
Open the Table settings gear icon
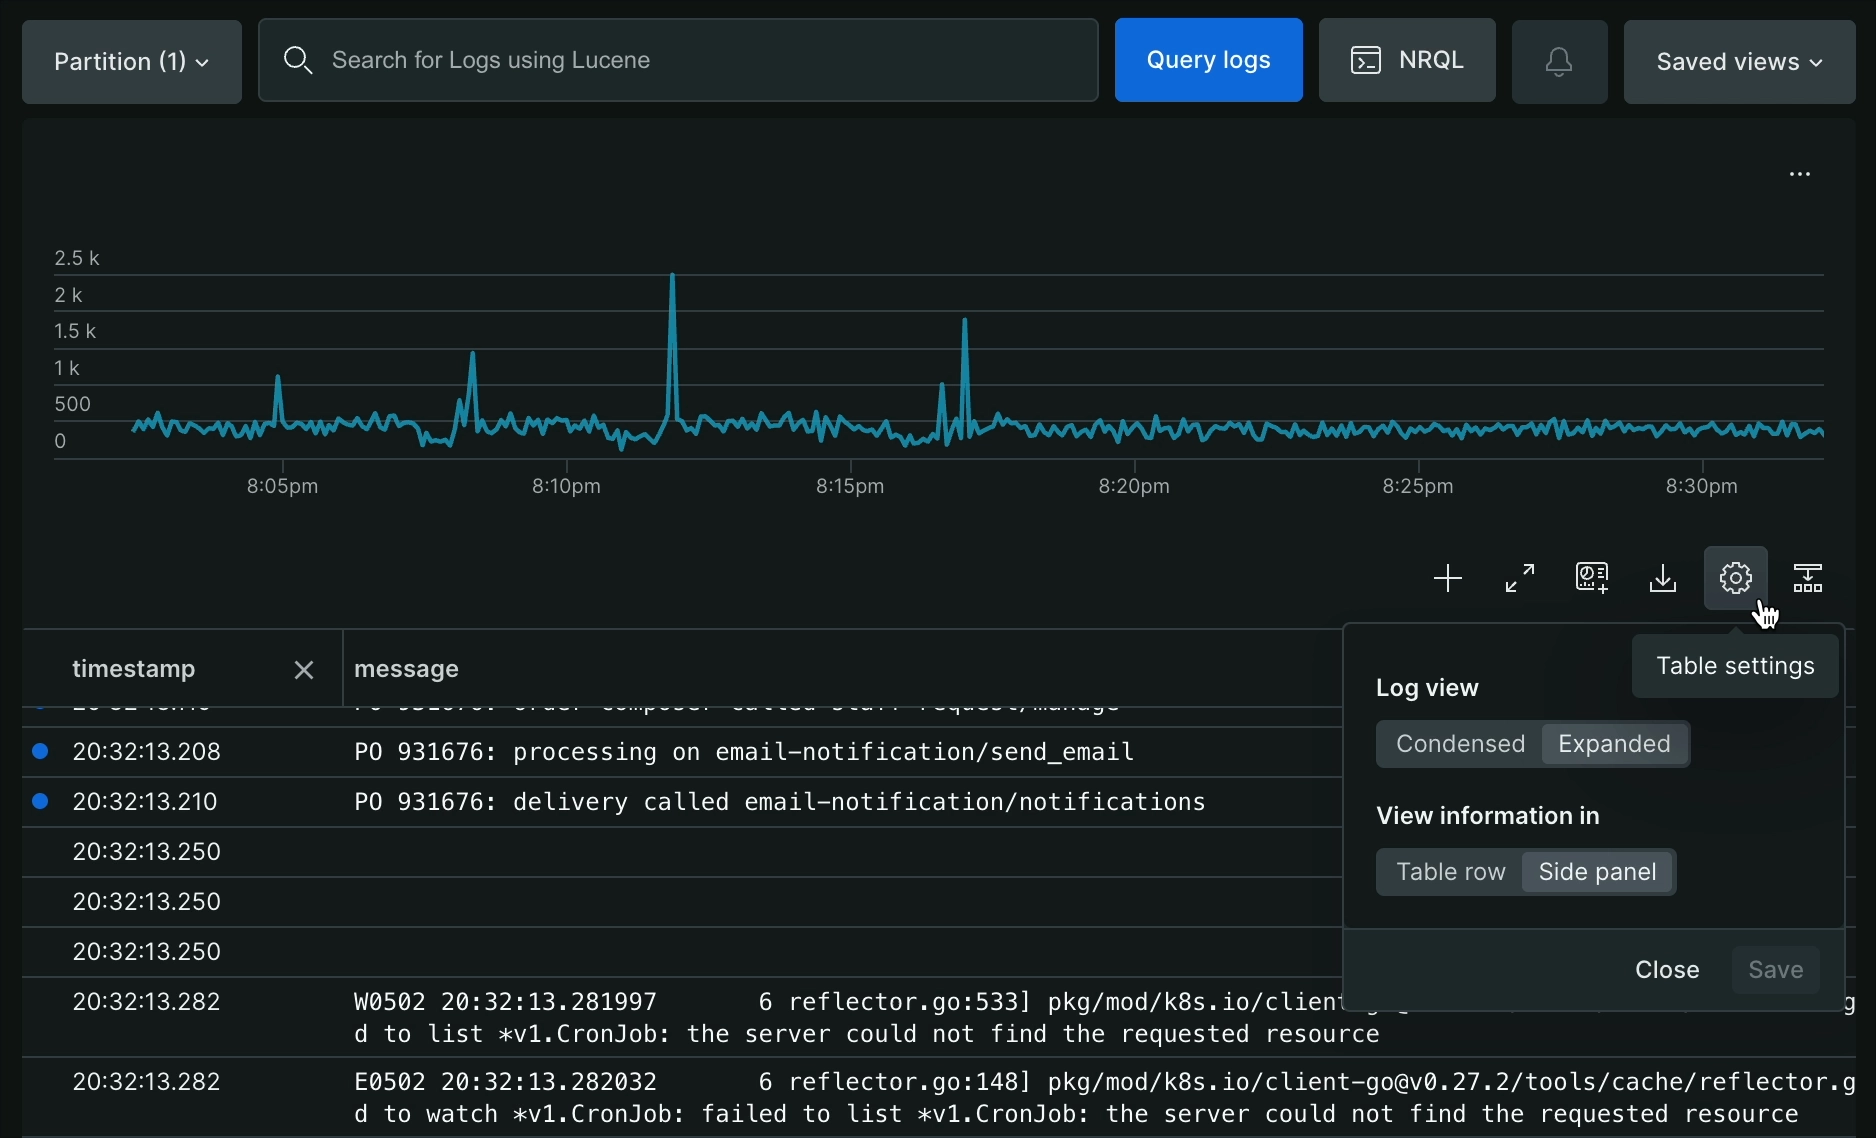tap(1735, 578)
